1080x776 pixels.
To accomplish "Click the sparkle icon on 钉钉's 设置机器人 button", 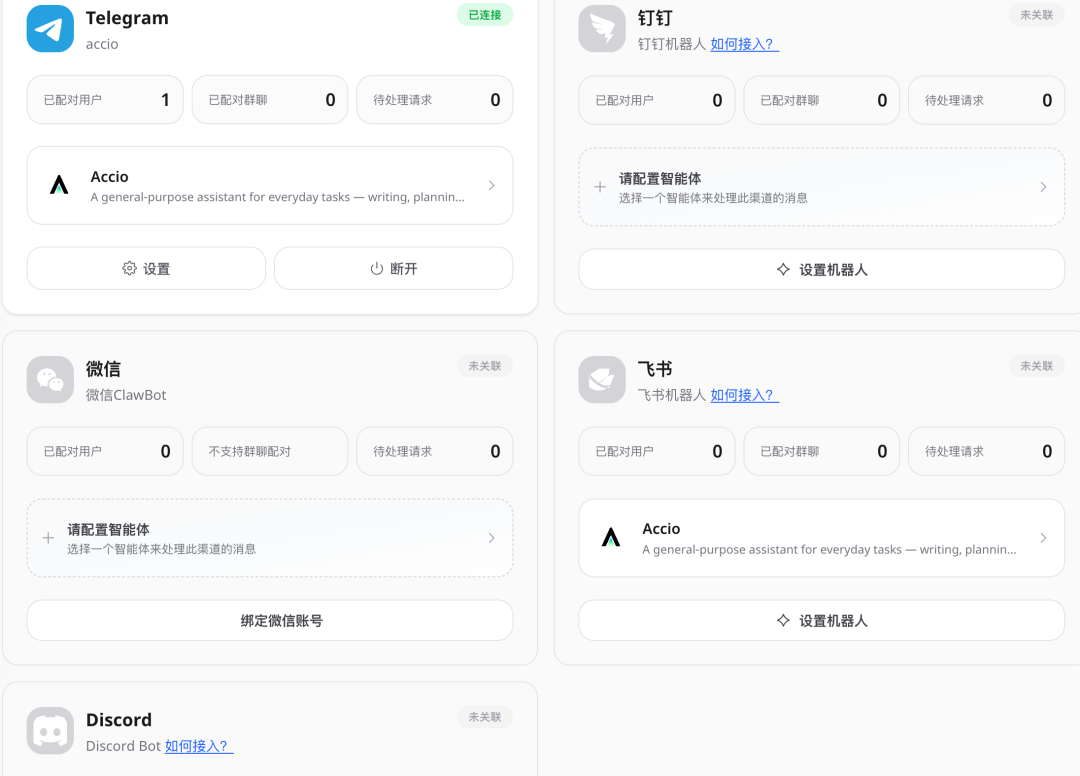I will click(x=783, y=268).
